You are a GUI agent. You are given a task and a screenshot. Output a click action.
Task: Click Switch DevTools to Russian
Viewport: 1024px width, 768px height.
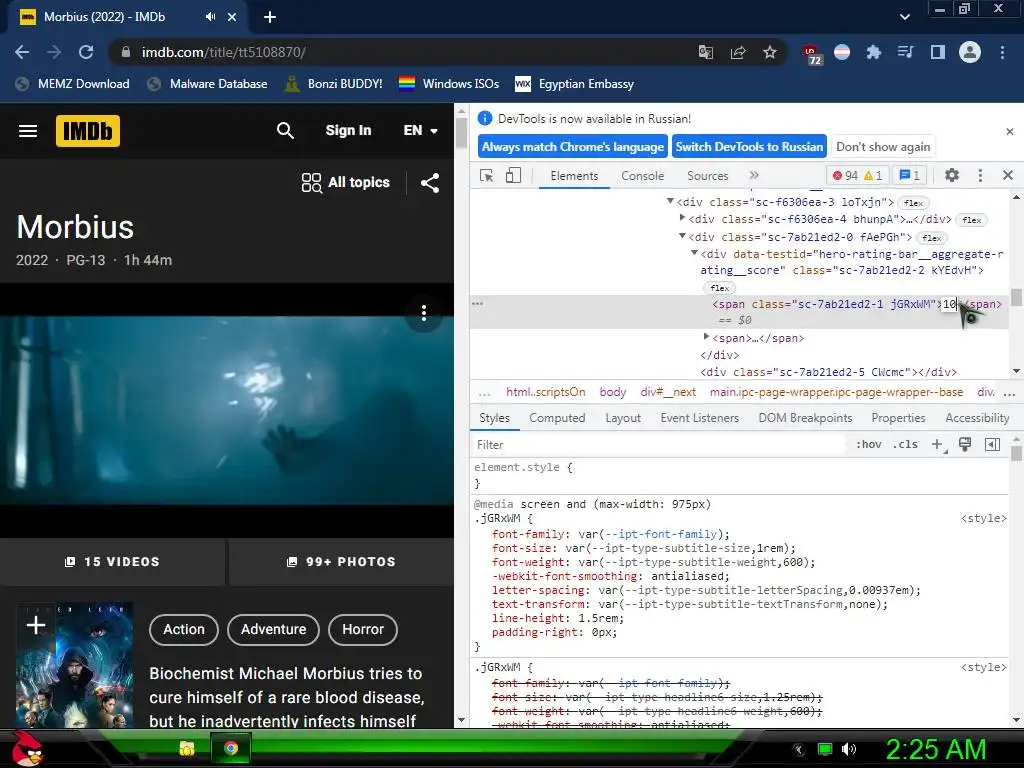(x=749, y=147)
